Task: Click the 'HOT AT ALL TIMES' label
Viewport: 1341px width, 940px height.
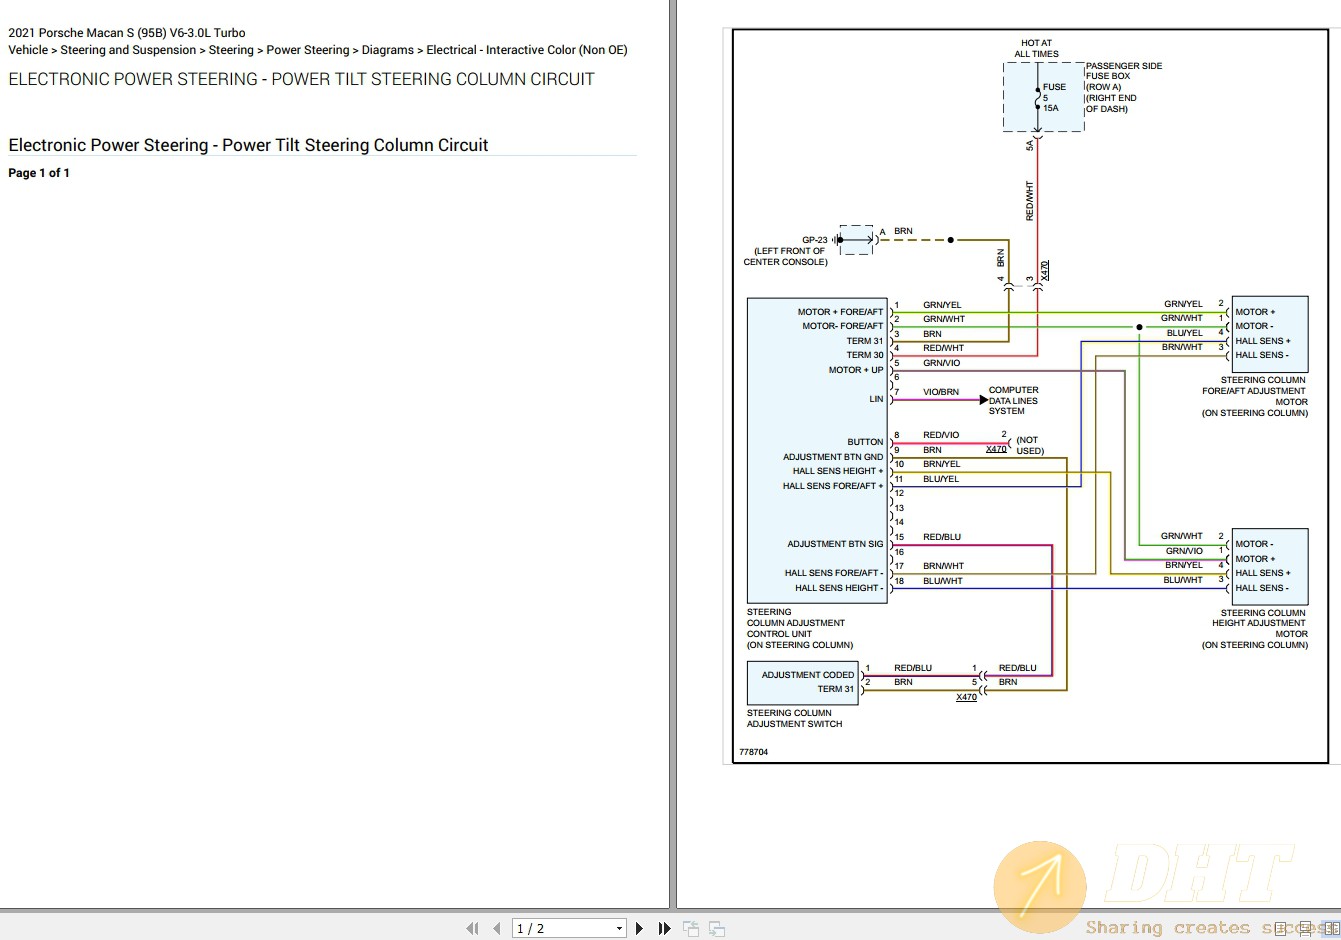Action: (1036, 49)
